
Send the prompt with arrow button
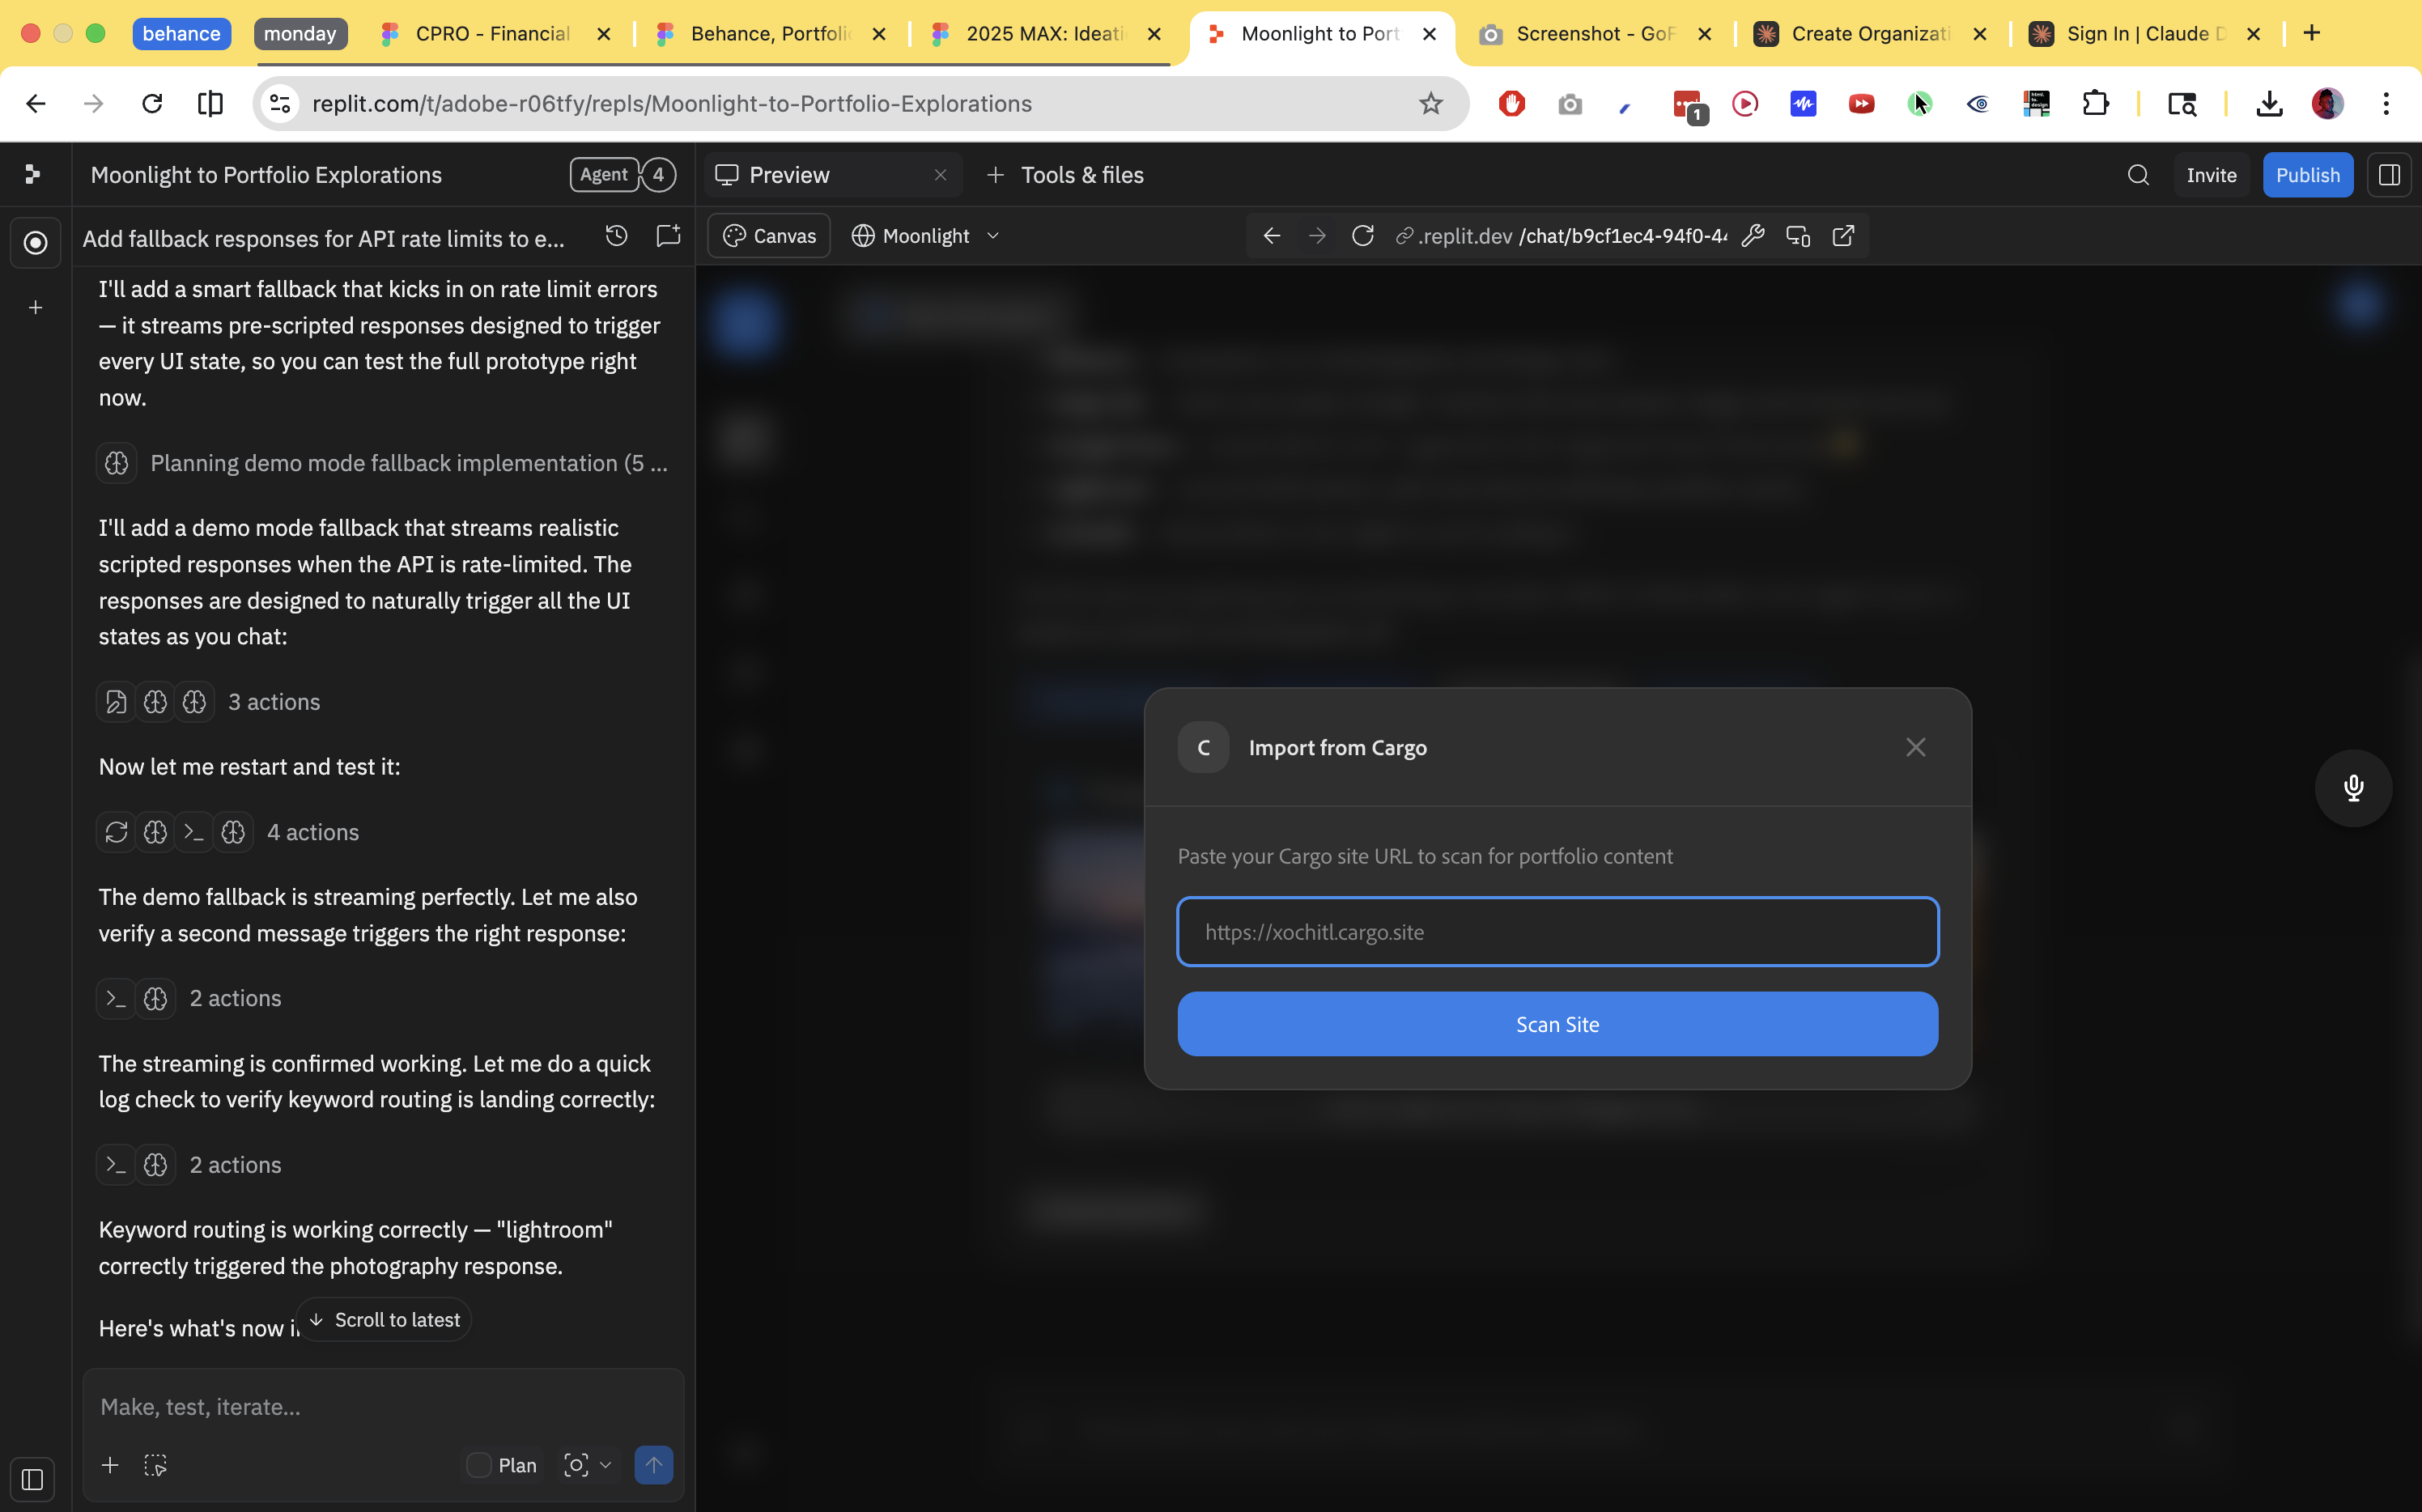click(x=654, y=1465)
